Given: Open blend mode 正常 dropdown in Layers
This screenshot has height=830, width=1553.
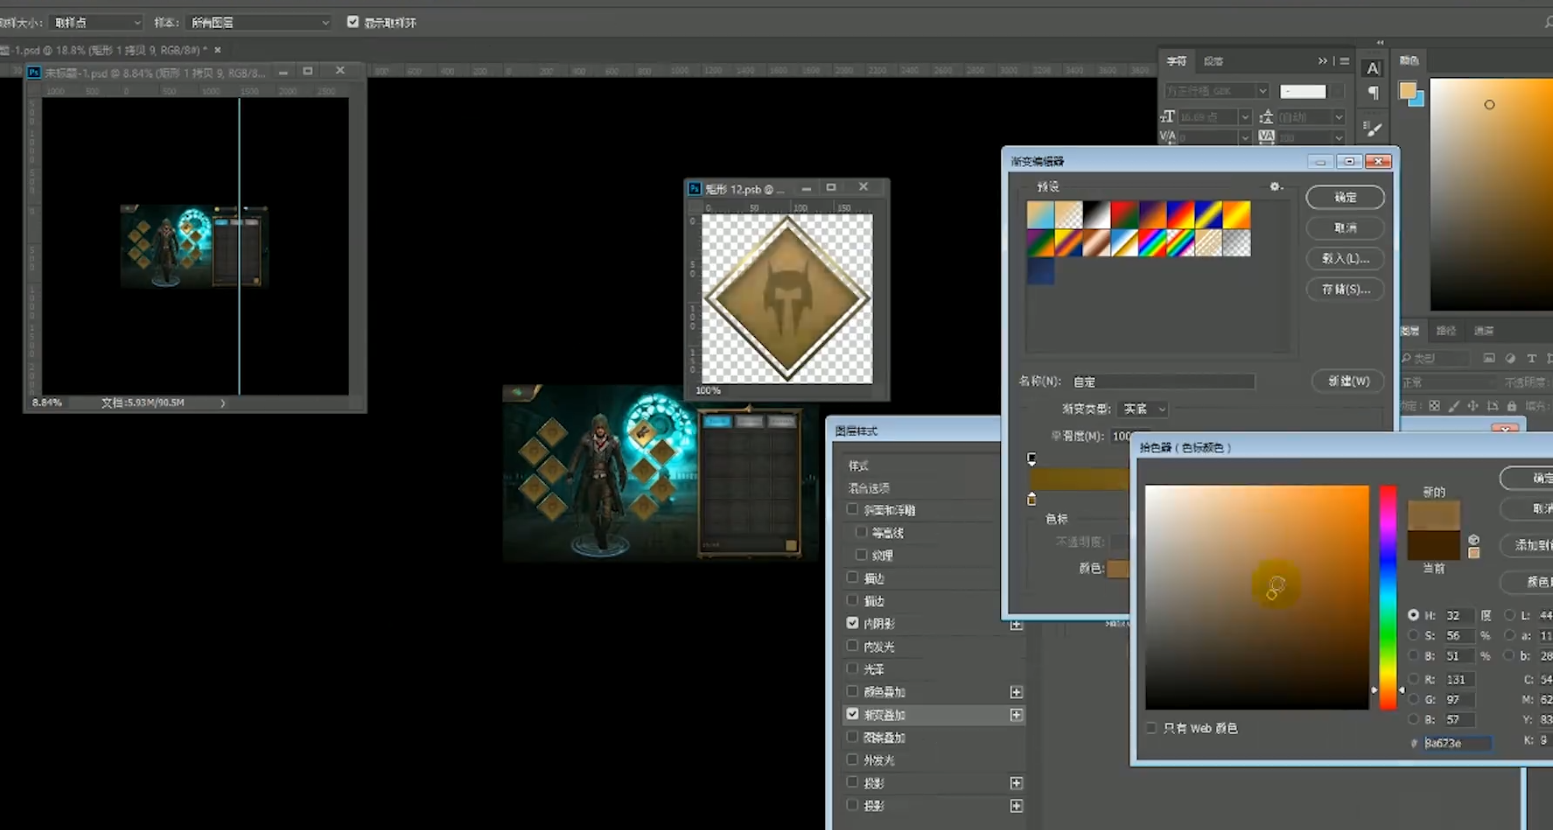Looking at the screenshot, I should point(1448,382).
